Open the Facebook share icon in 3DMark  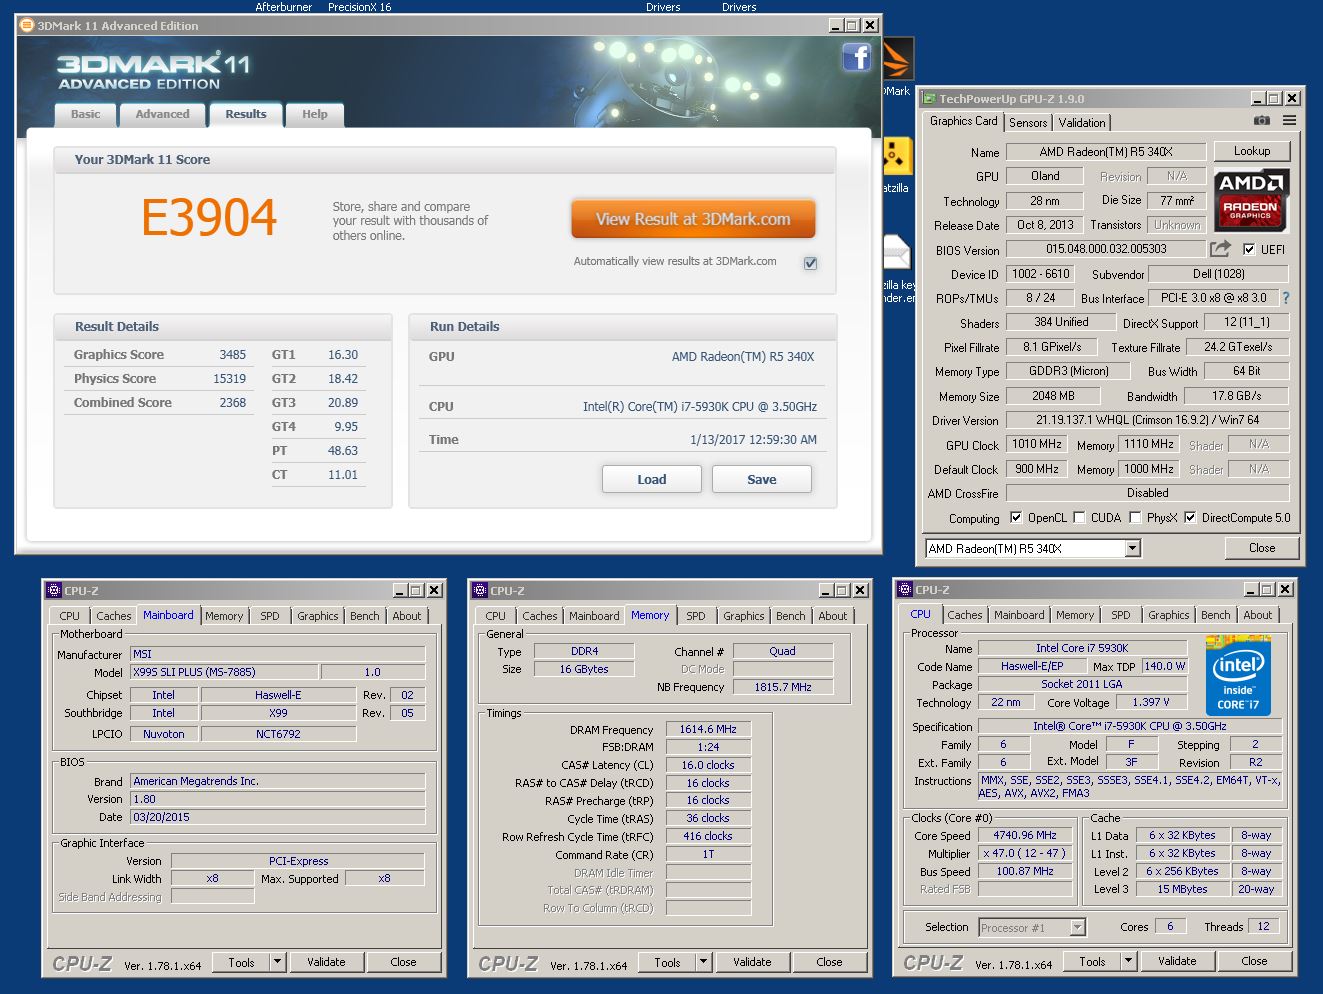tap(856, 57)
